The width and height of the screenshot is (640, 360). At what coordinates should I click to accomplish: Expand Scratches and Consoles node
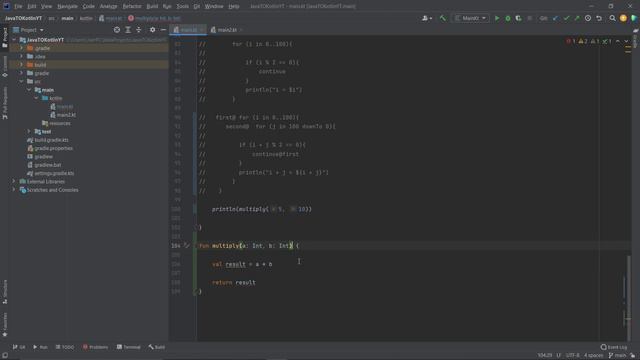click(14, 190)
